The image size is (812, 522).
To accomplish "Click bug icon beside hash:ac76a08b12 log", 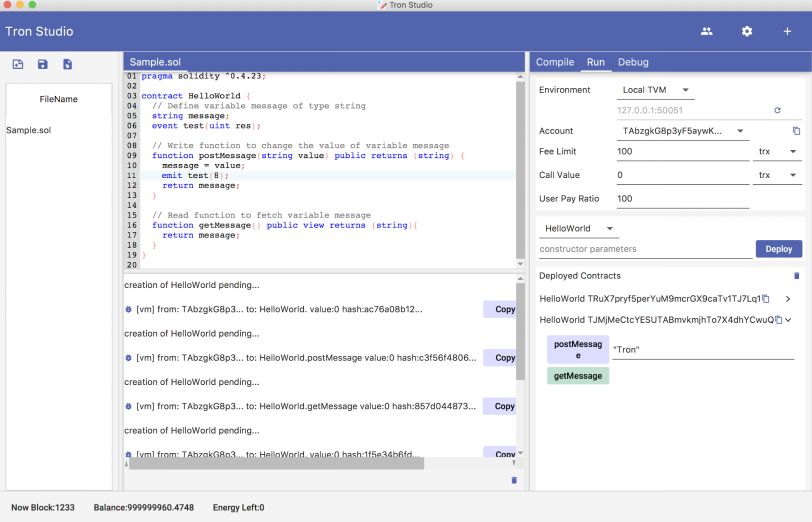I will click(128, 309).
